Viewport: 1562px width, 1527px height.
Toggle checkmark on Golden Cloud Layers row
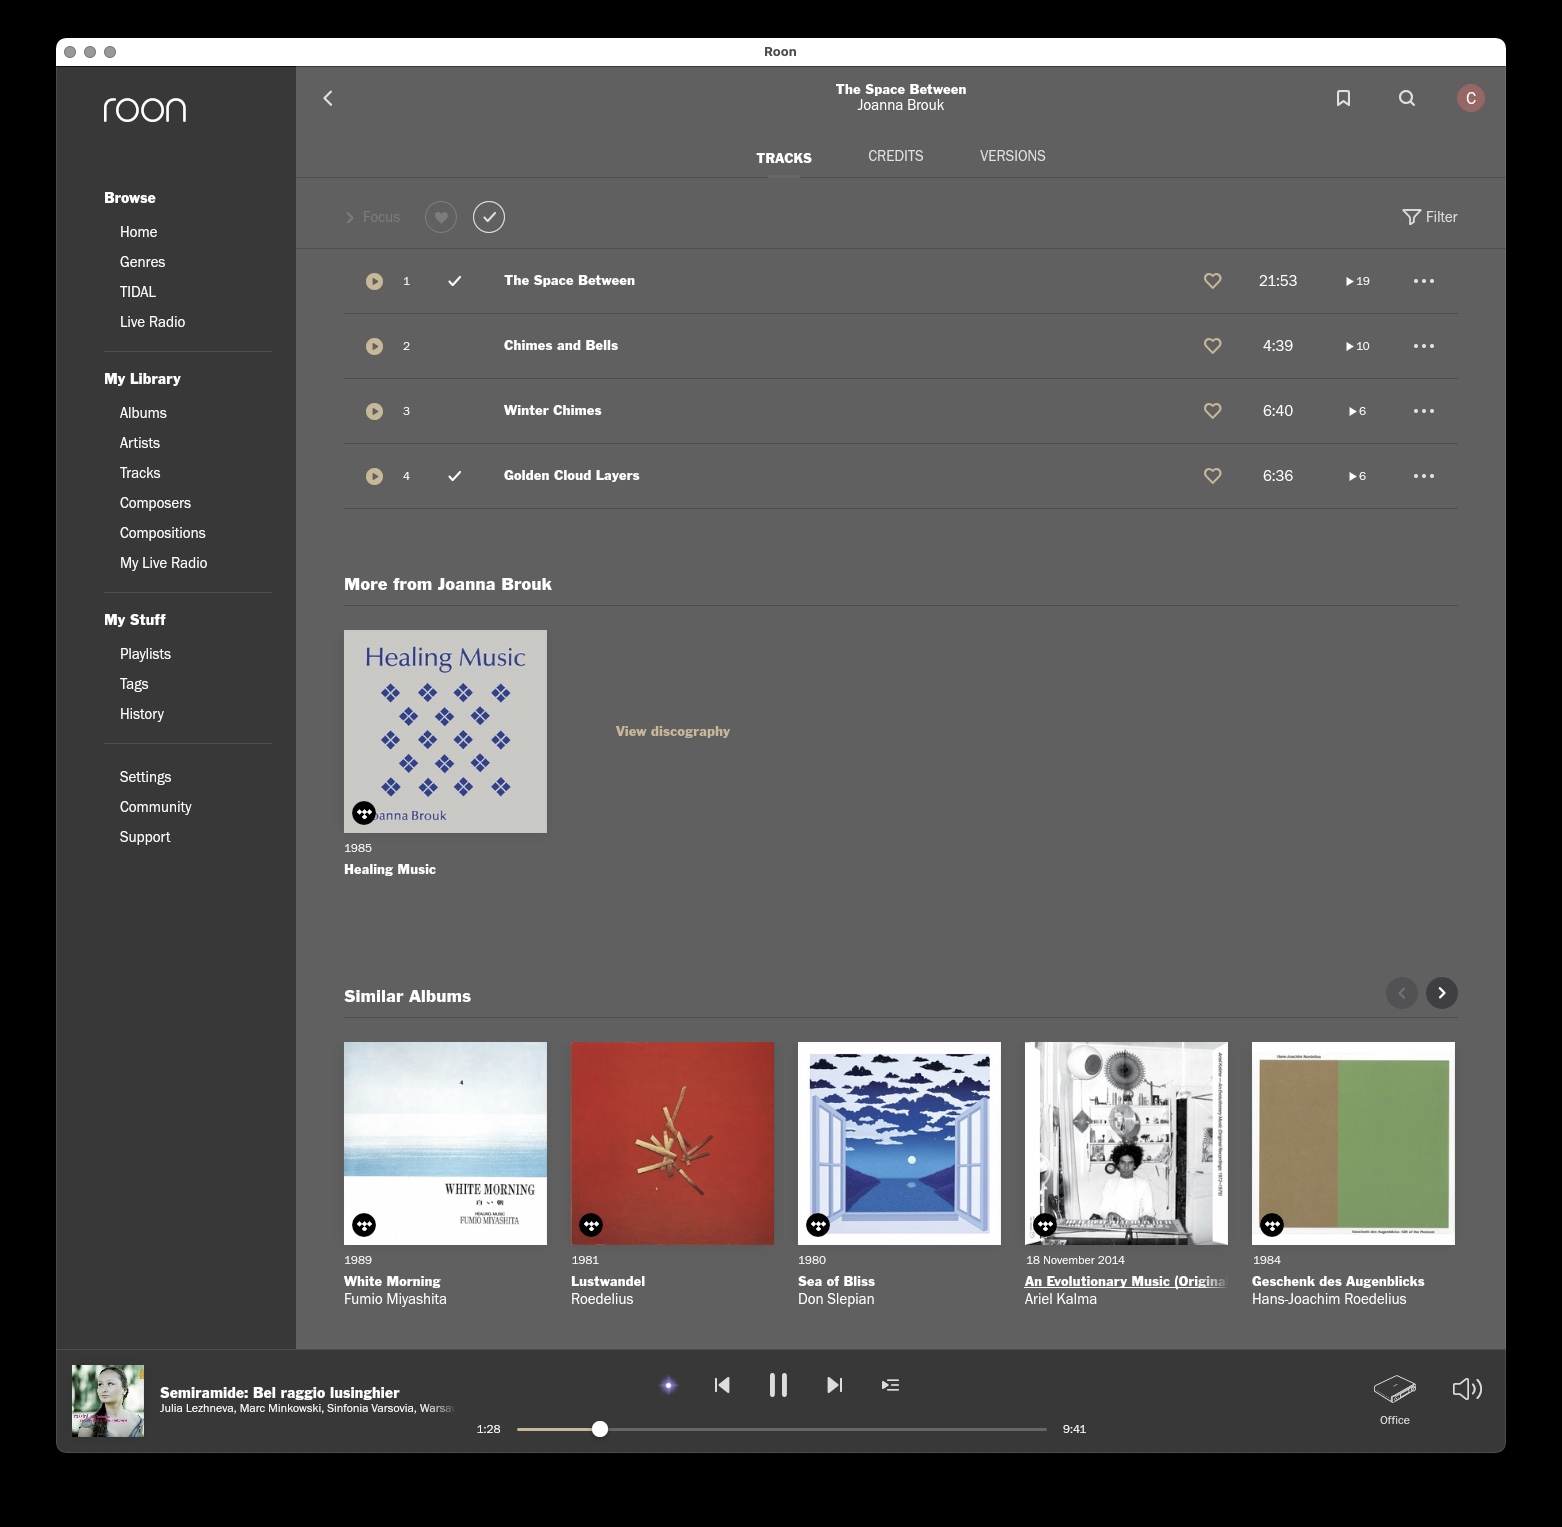coord(454,476)
